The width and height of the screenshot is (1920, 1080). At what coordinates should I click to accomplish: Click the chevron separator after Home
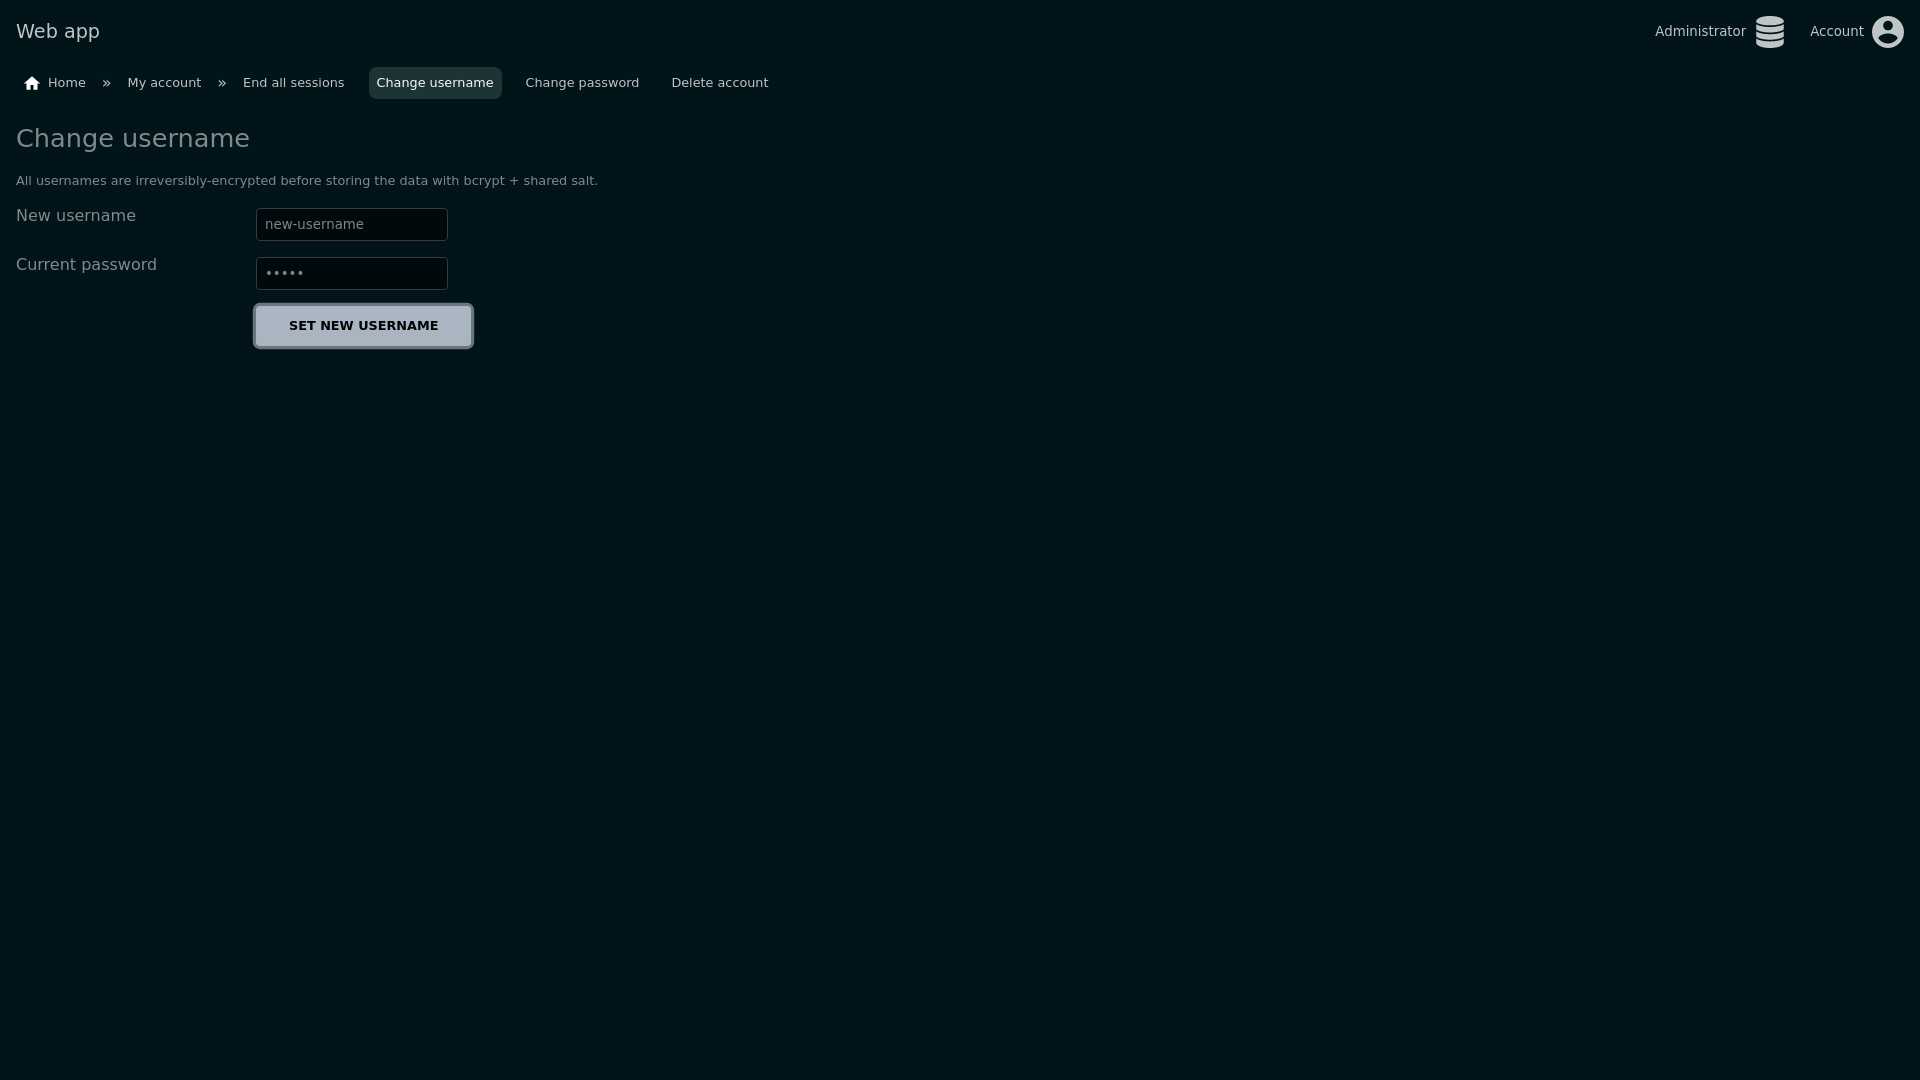coord(106,83)
